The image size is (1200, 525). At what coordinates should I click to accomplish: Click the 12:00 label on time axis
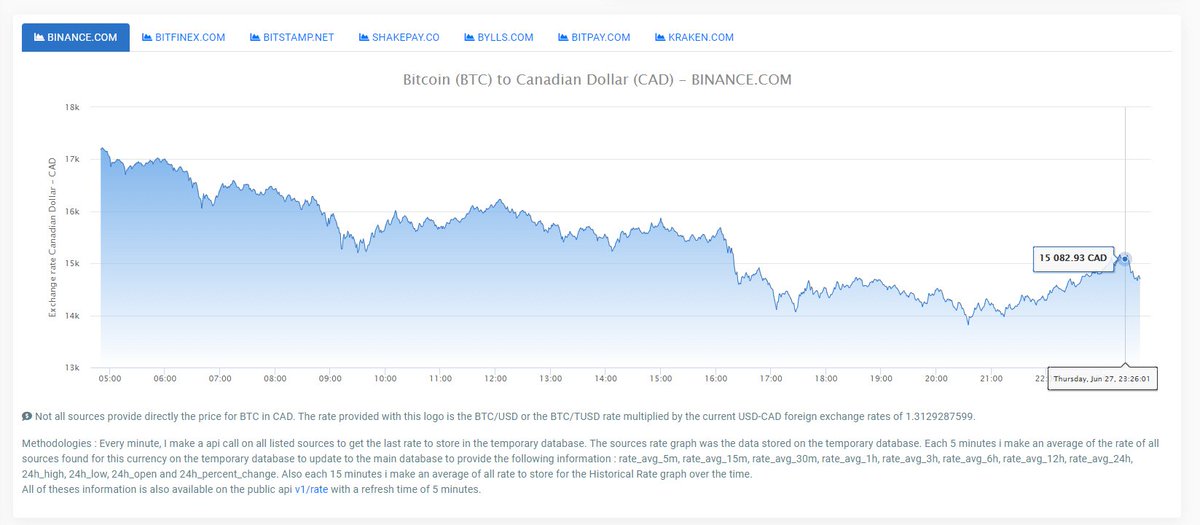coord(495,379)
